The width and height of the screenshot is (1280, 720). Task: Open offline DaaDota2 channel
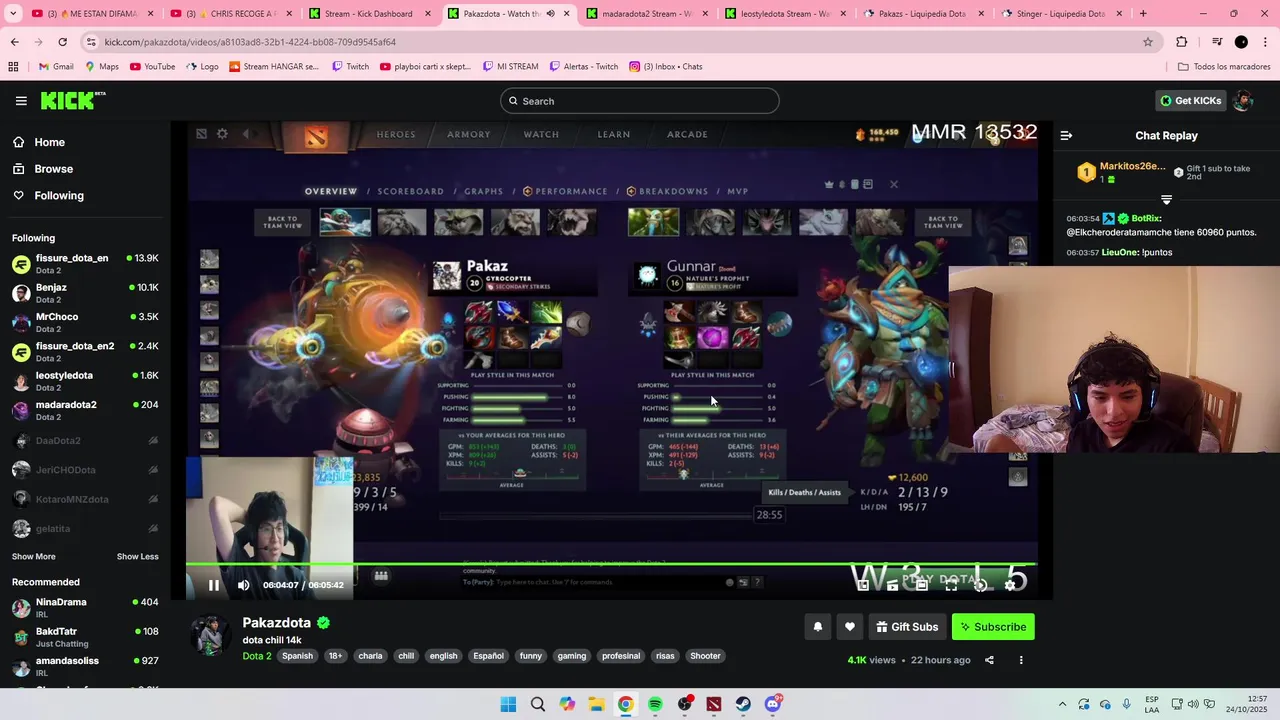(x=85, y=440)
